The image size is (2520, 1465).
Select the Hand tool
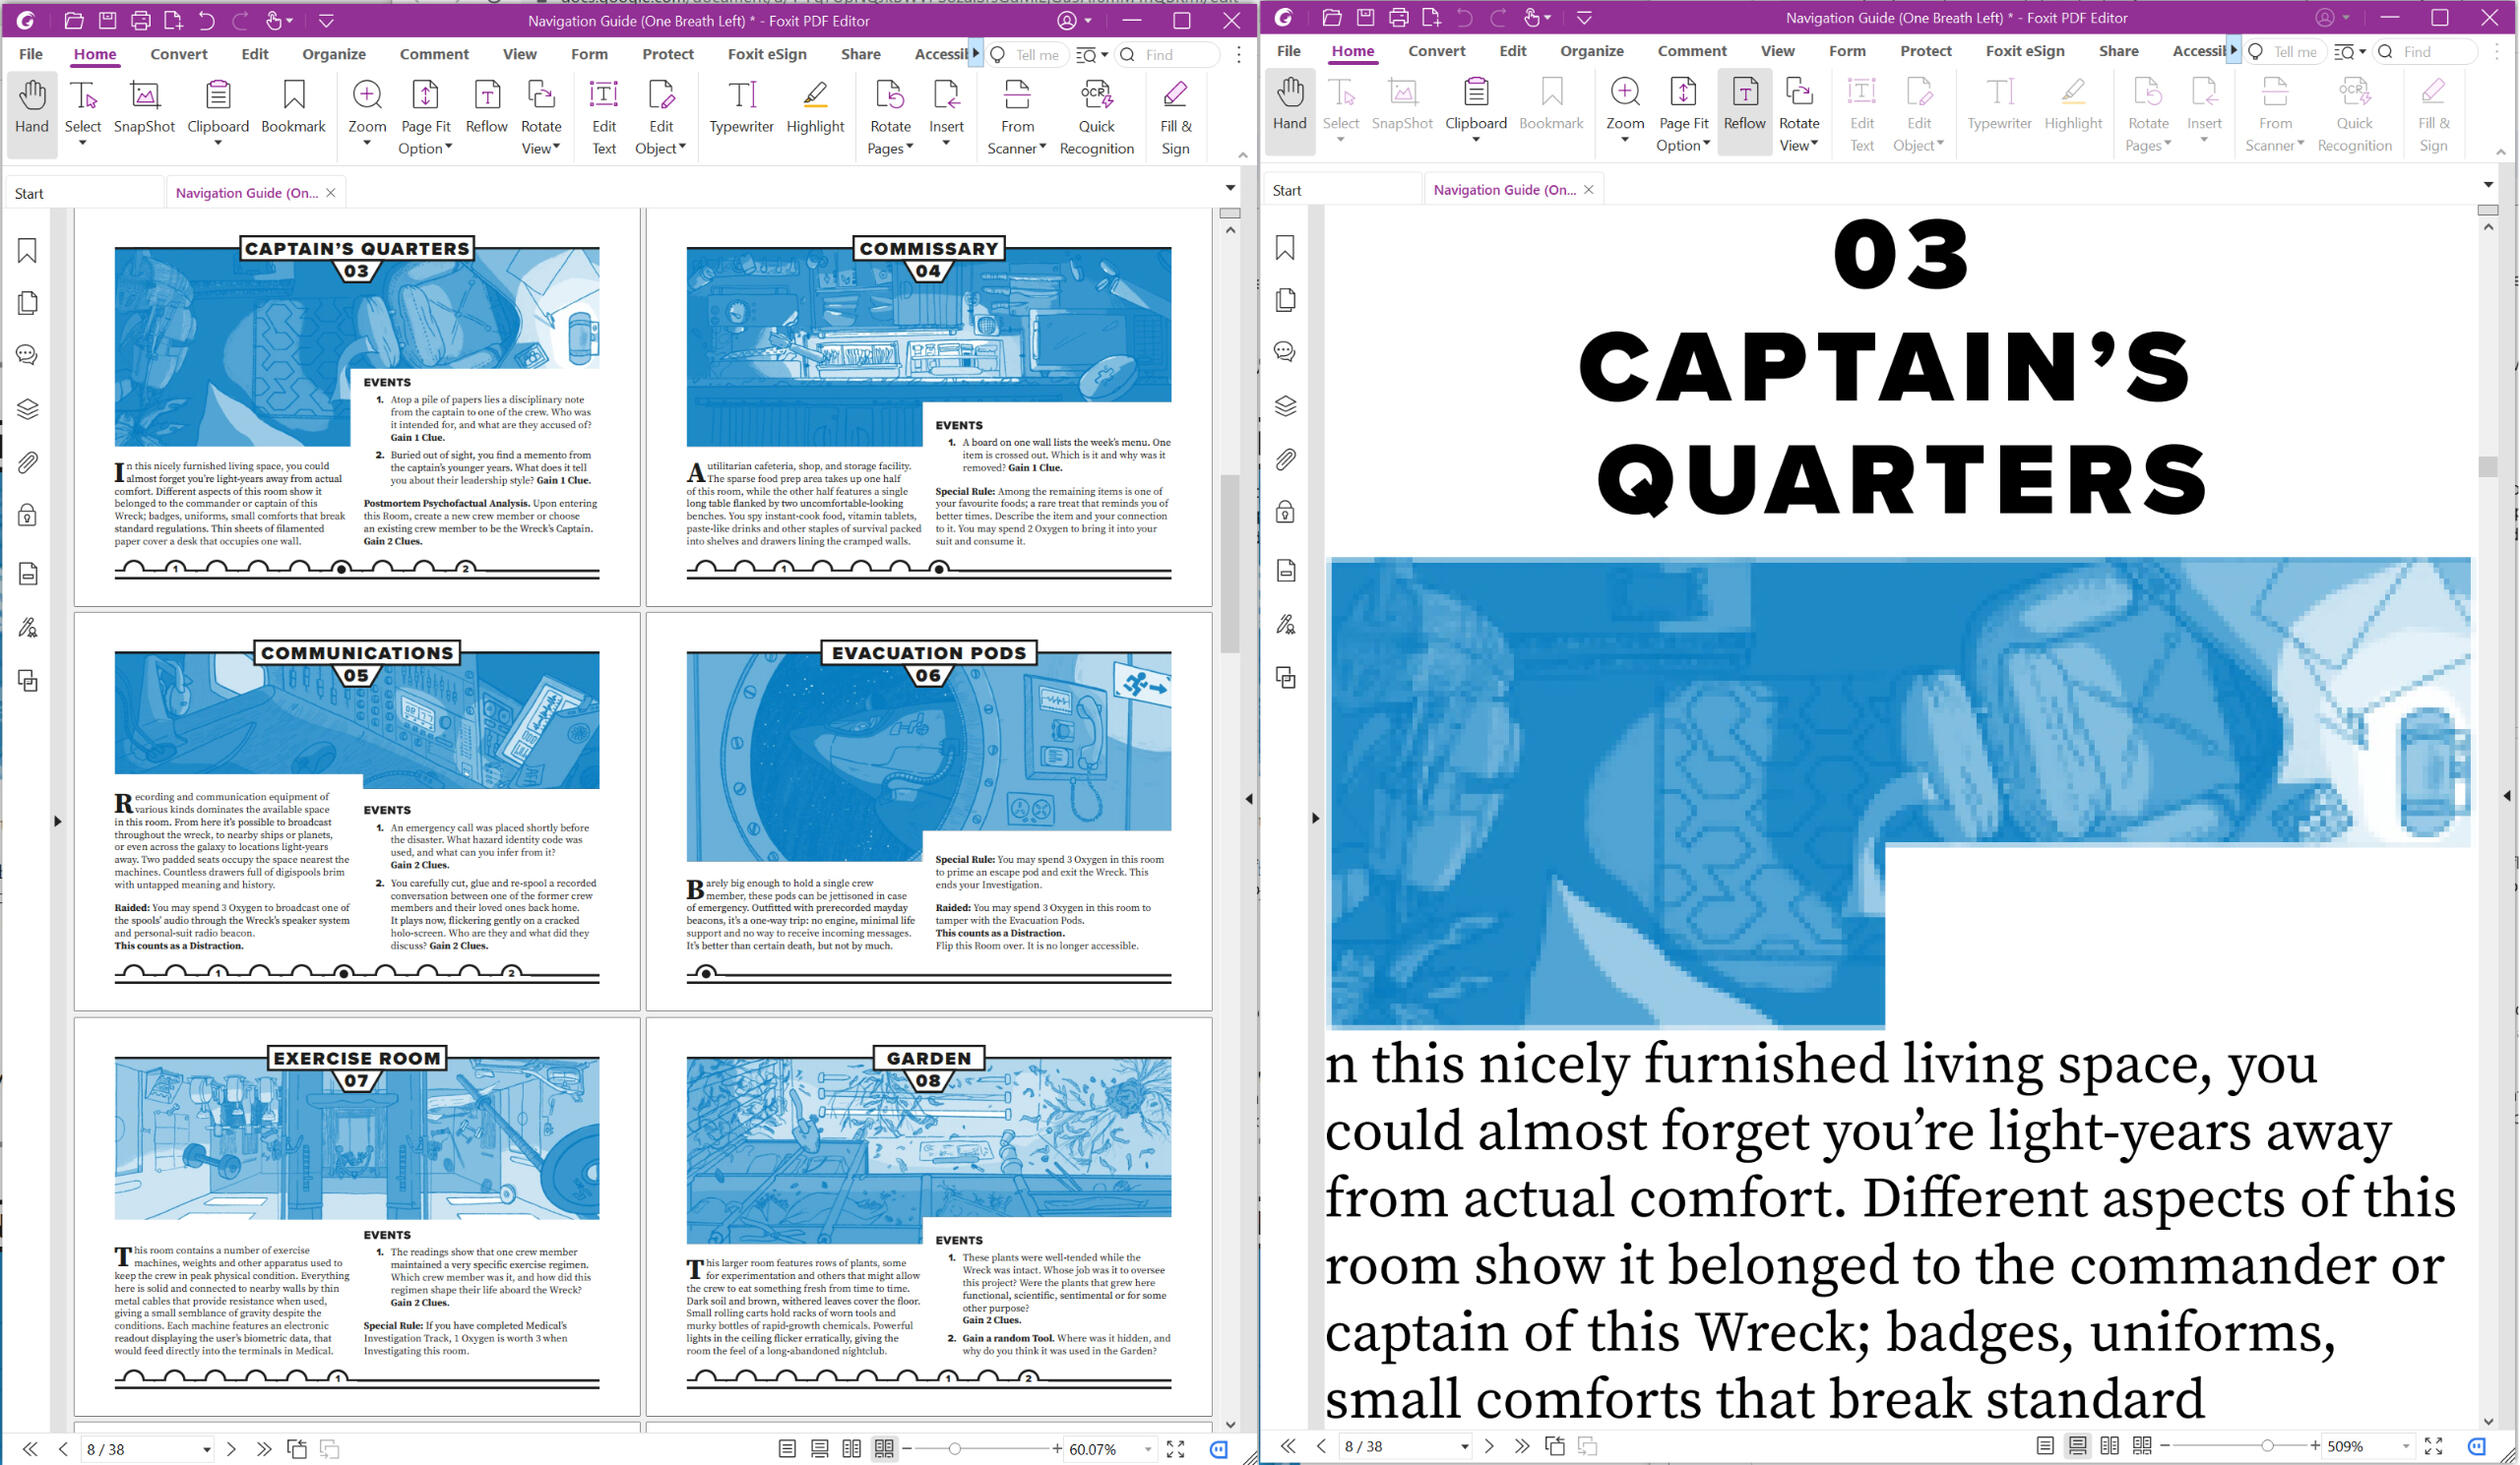[31, 107]
